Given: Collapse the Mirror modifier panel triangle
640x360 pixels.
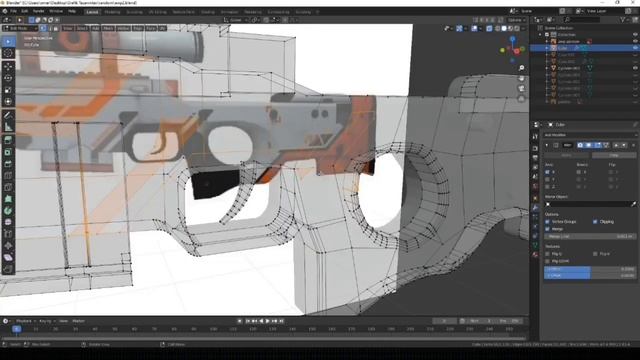Looking at the screenshot, I should tap(547, 145).
